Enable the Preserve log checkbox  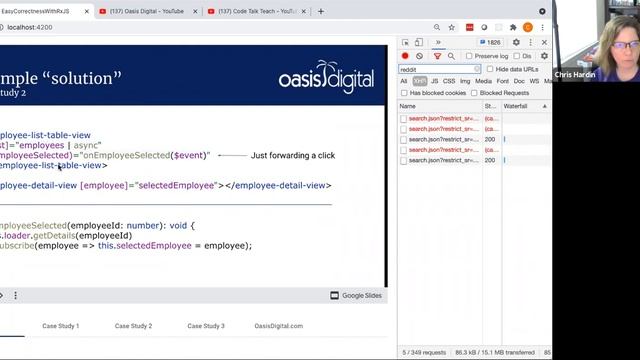tap(469, 56)
